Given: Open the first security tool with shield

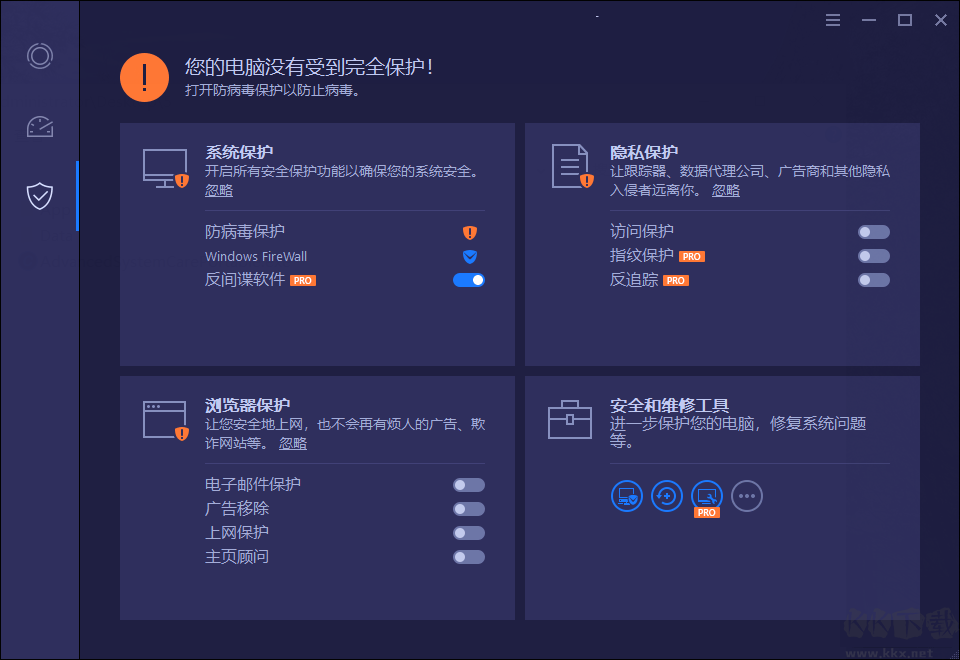Looking at the screenshot, I should pyautogui.click(x=626, y=496).
